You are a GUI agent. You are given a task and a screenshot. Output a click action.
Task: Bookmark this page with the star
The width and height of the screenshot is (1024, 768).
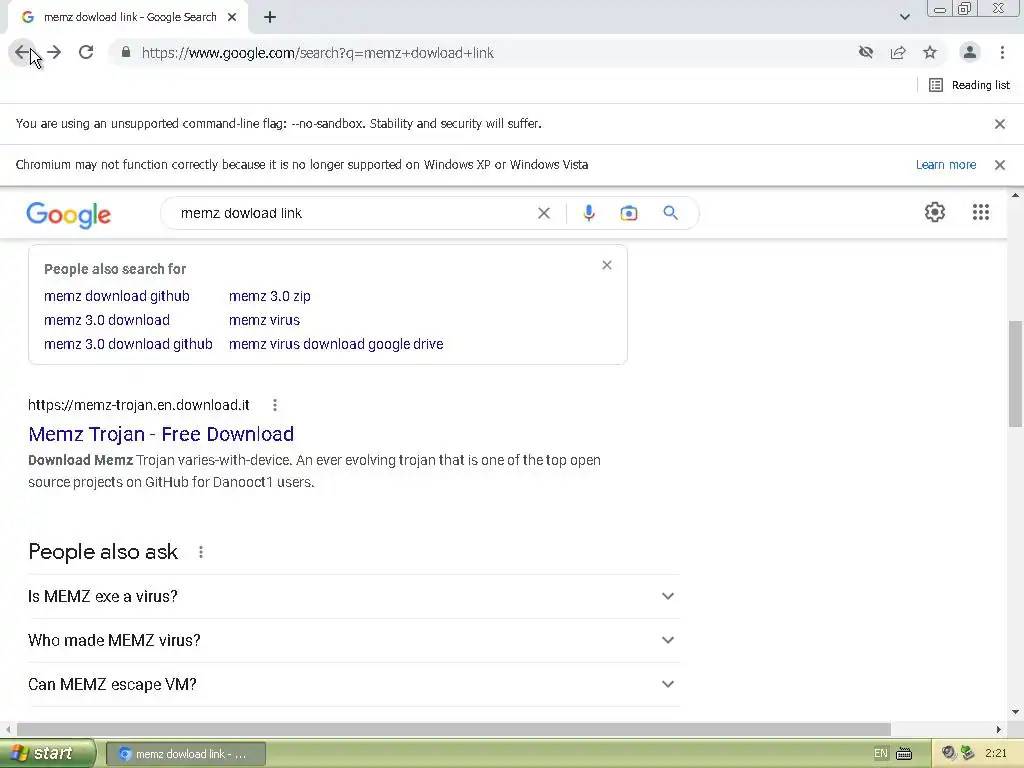point(930,52)
